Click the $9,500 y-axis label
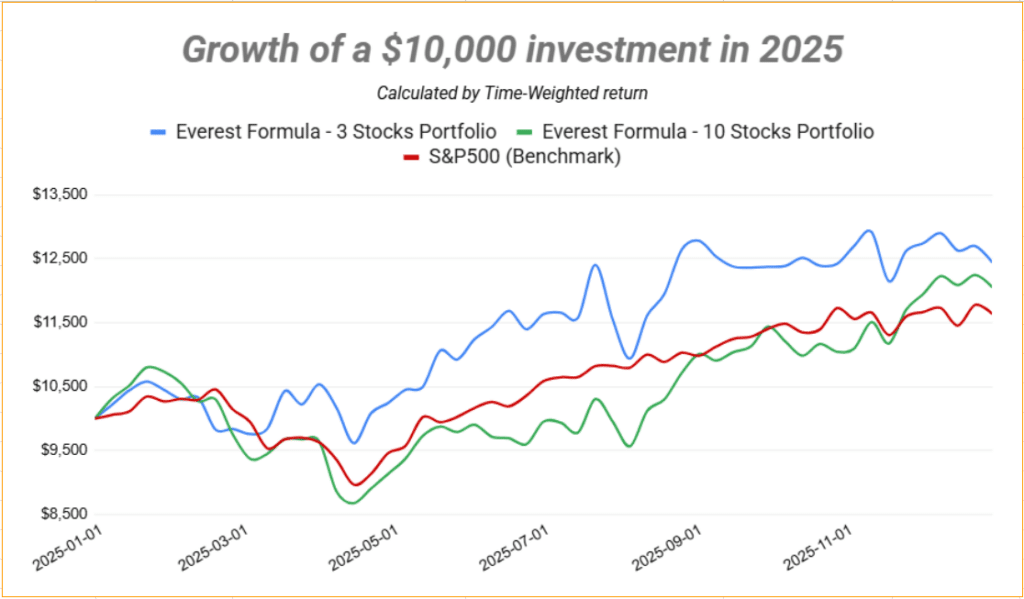Image resolution: width=1024 pixels, height=599 pixels. tap(62, 450)
